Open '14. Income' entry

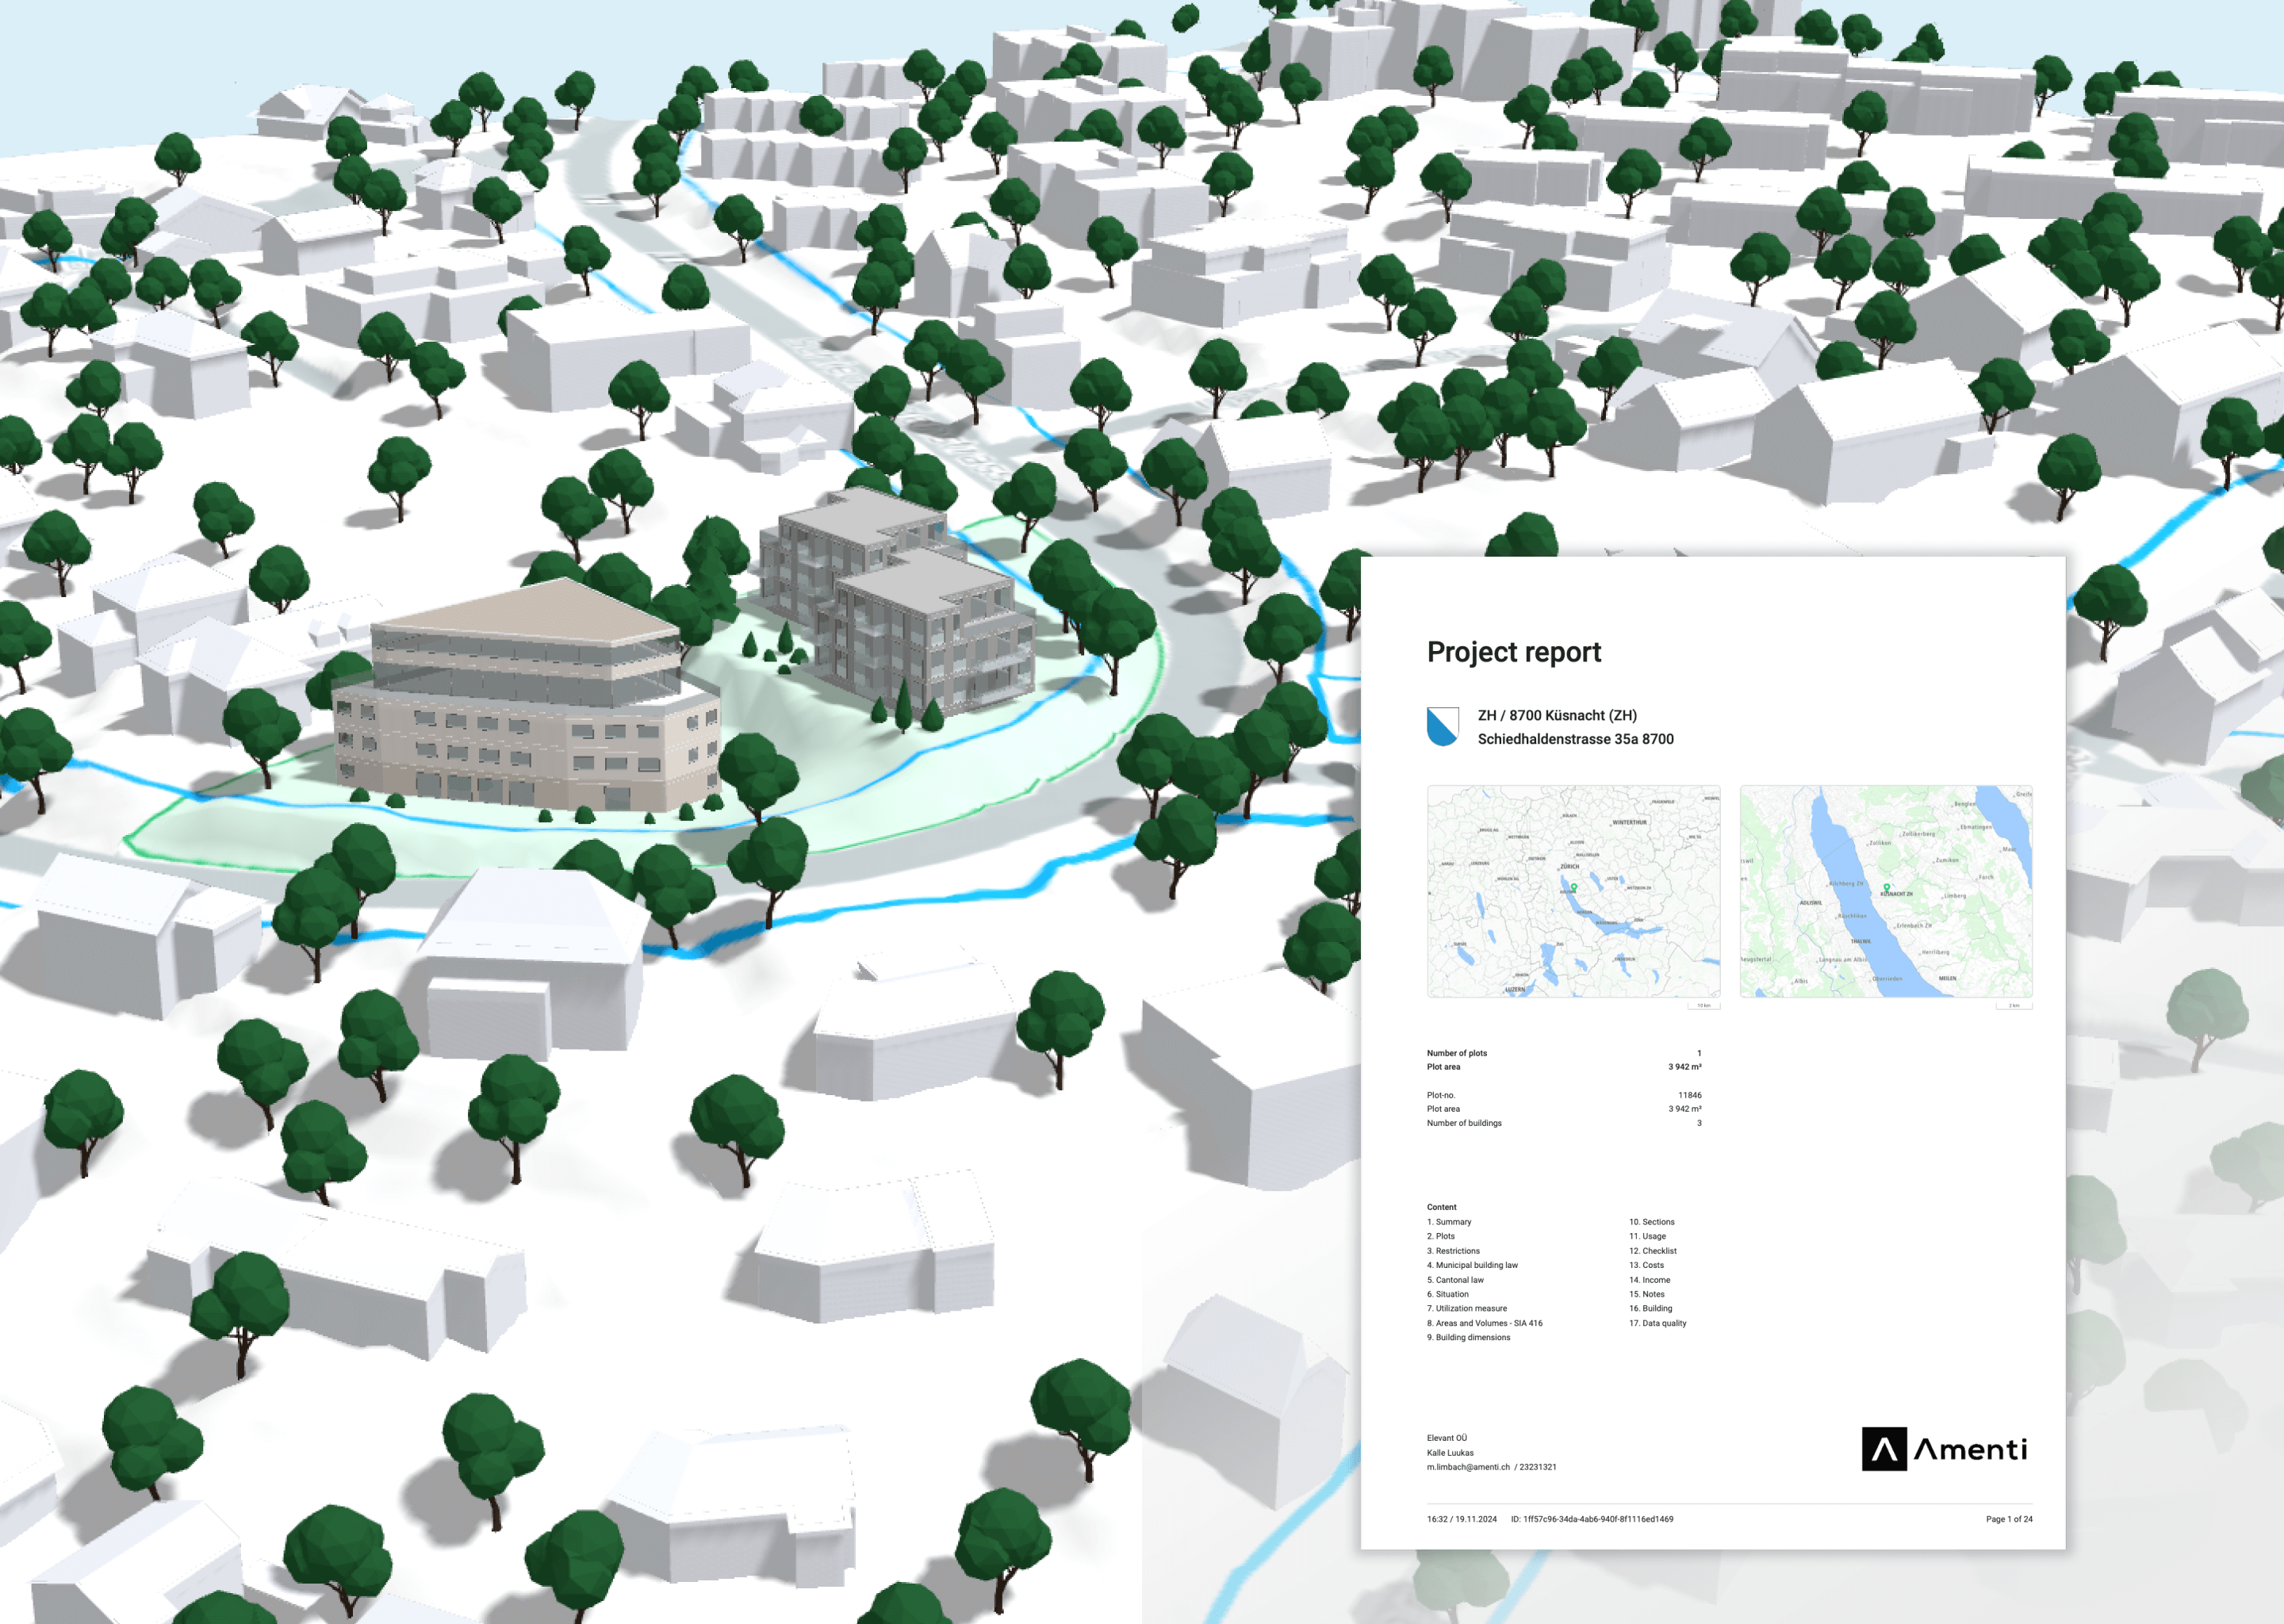(1650, 1280)
